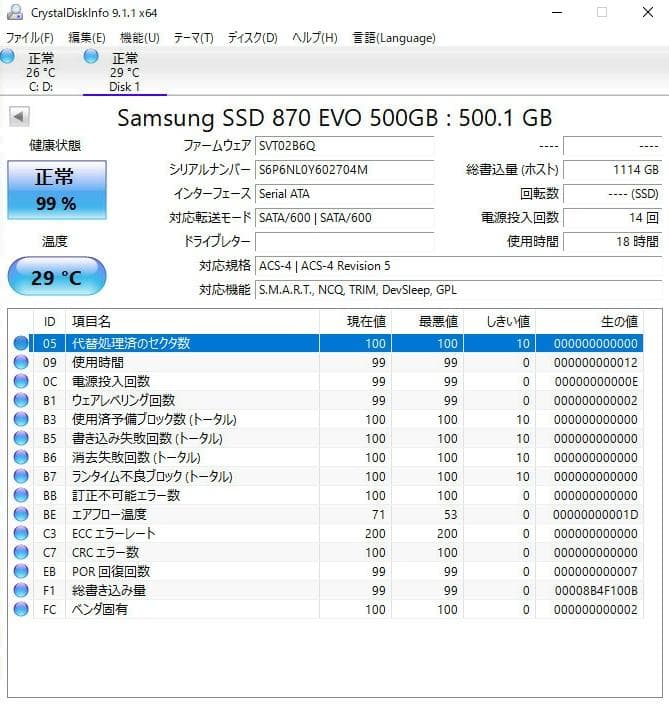
Task: Click the transfer mode field SATA/600 | SATA/600
Action: [344, 218]
